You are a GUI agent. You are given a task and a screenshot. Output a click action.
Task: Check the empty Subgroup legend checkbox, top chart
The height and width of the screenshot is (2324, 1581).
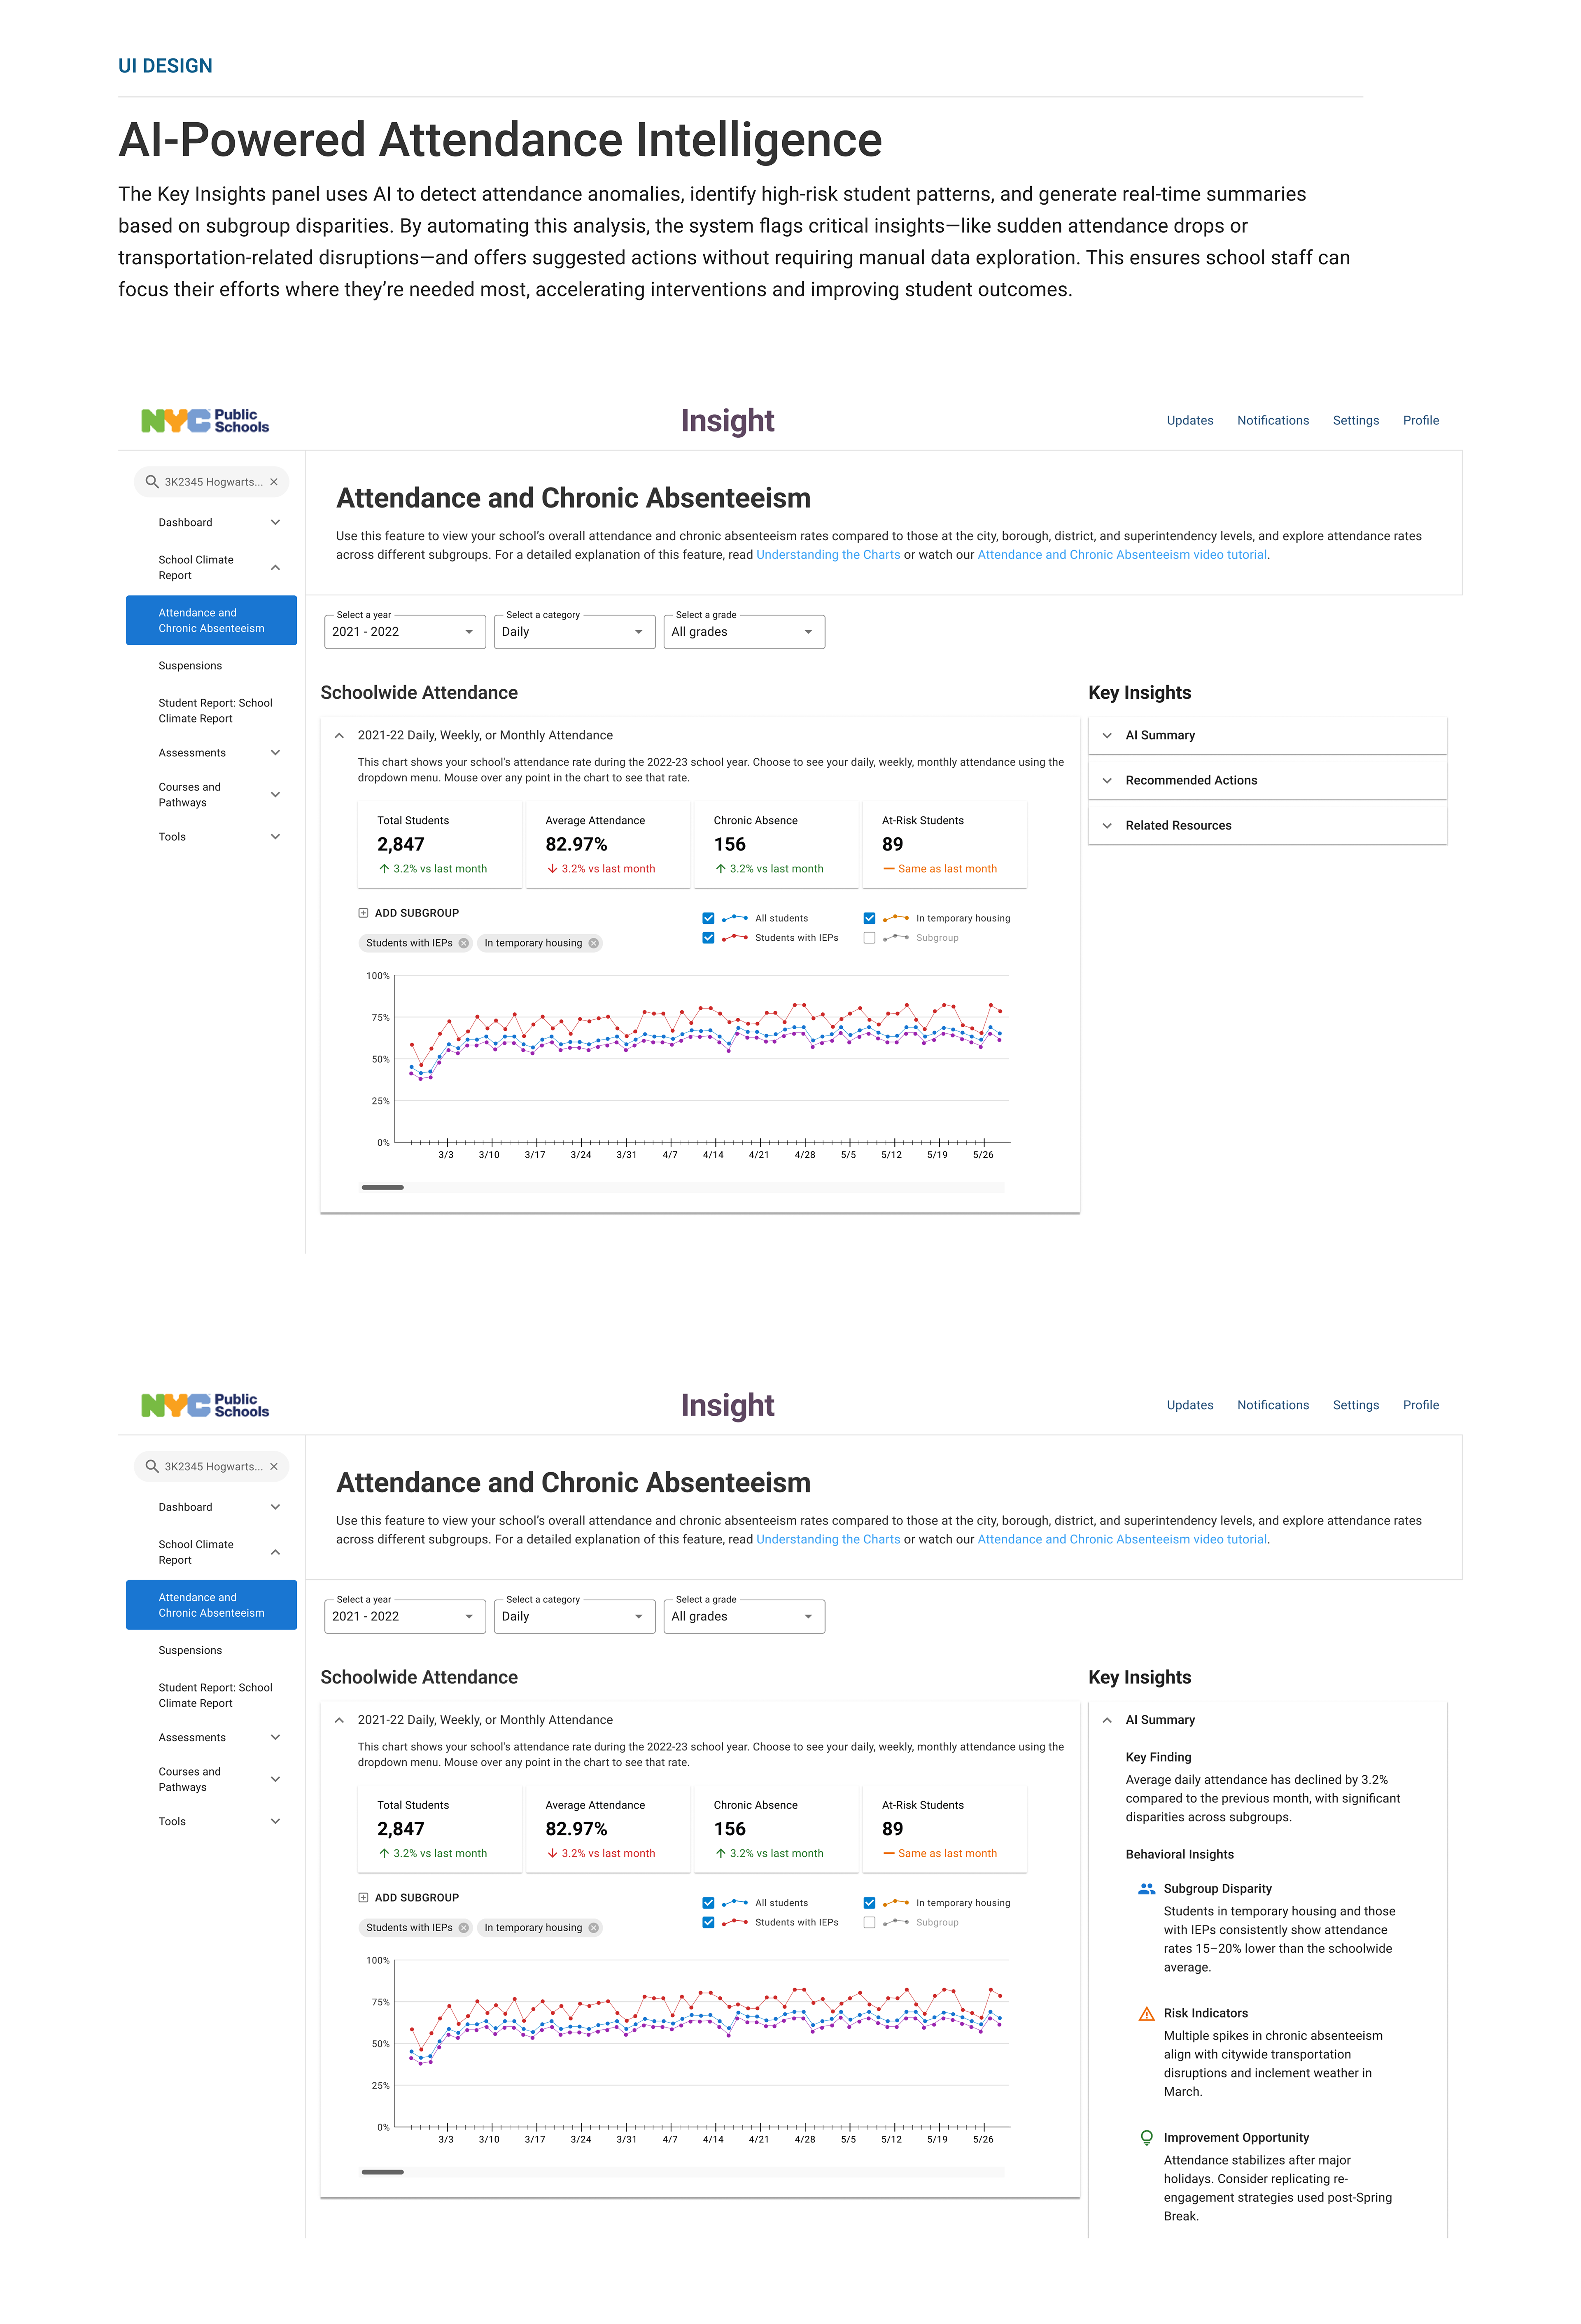pyautogui.click(x=869, y=938)
